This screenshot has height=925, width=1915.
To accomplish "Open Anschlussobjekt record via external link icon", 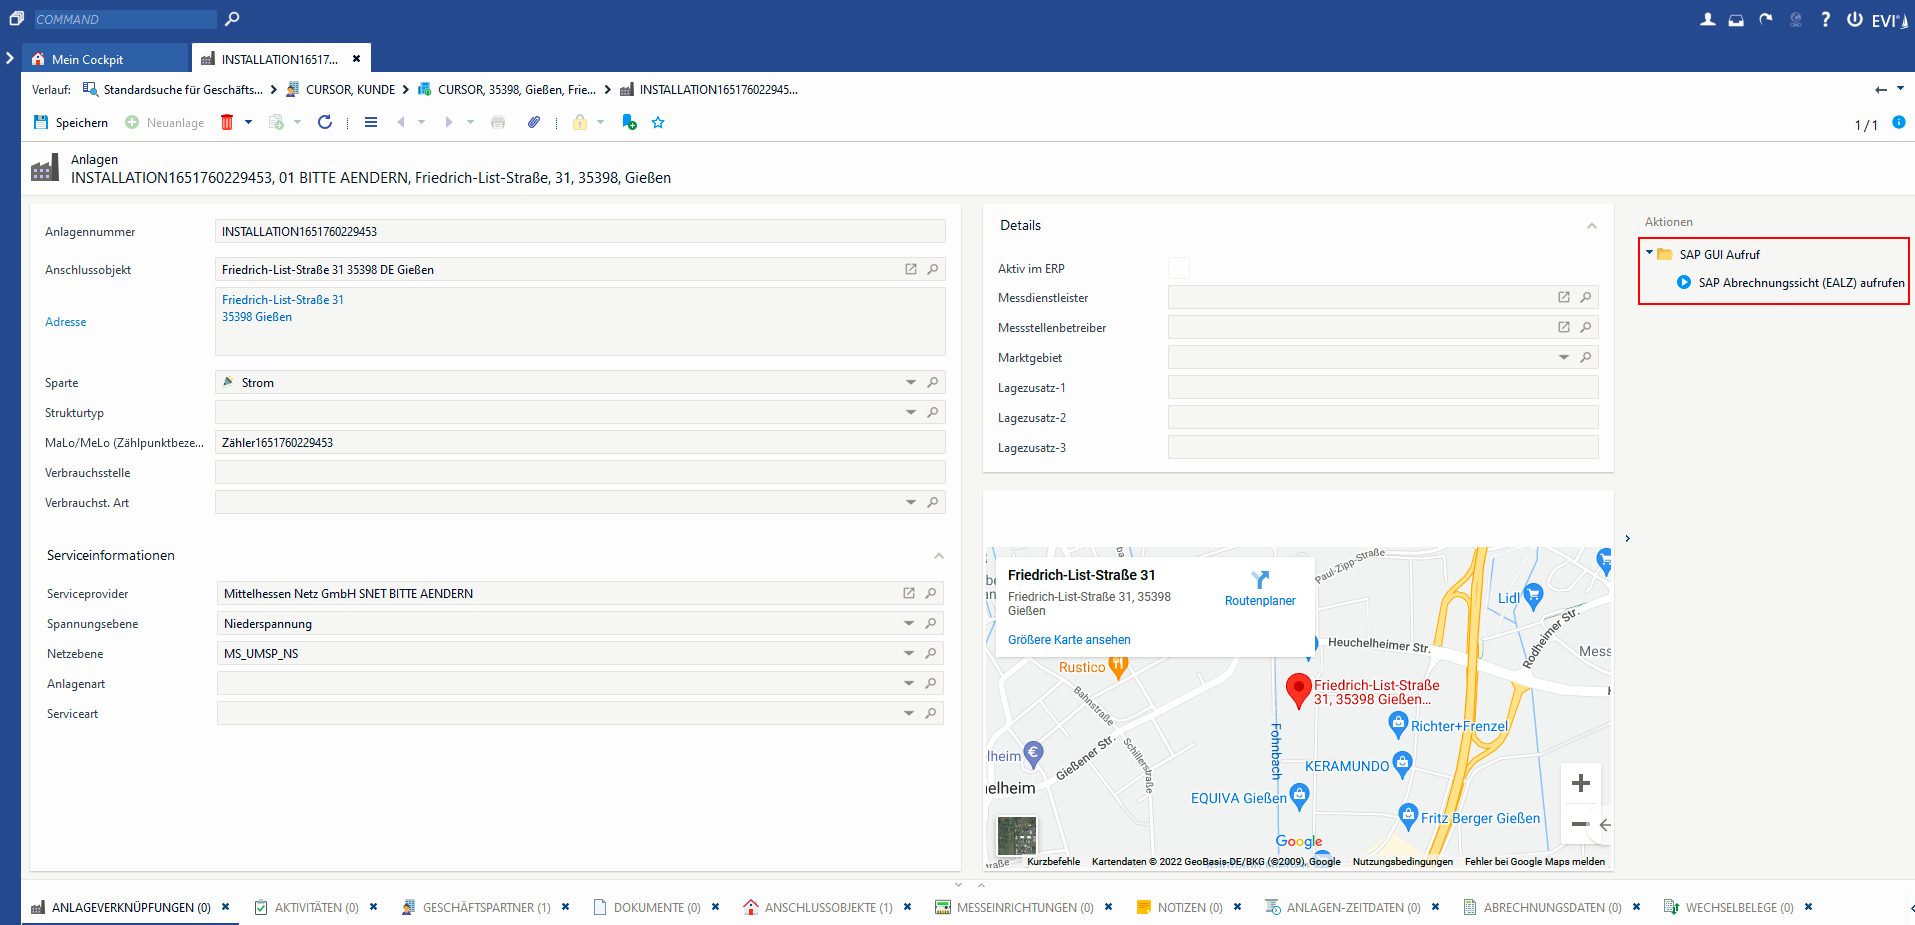I will [911, 269].
